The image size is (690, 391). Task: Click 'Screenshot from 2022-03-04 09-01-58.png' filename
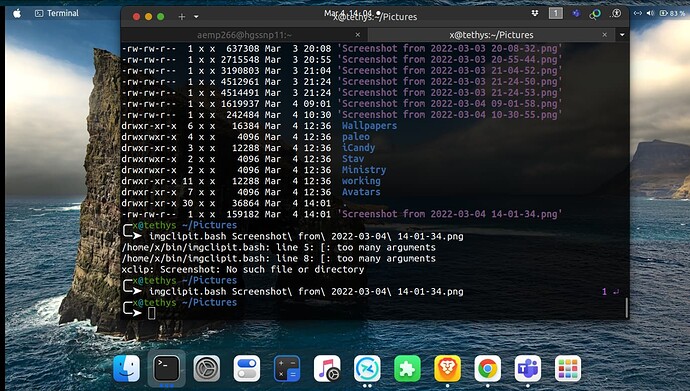click(x=449, y=103)
